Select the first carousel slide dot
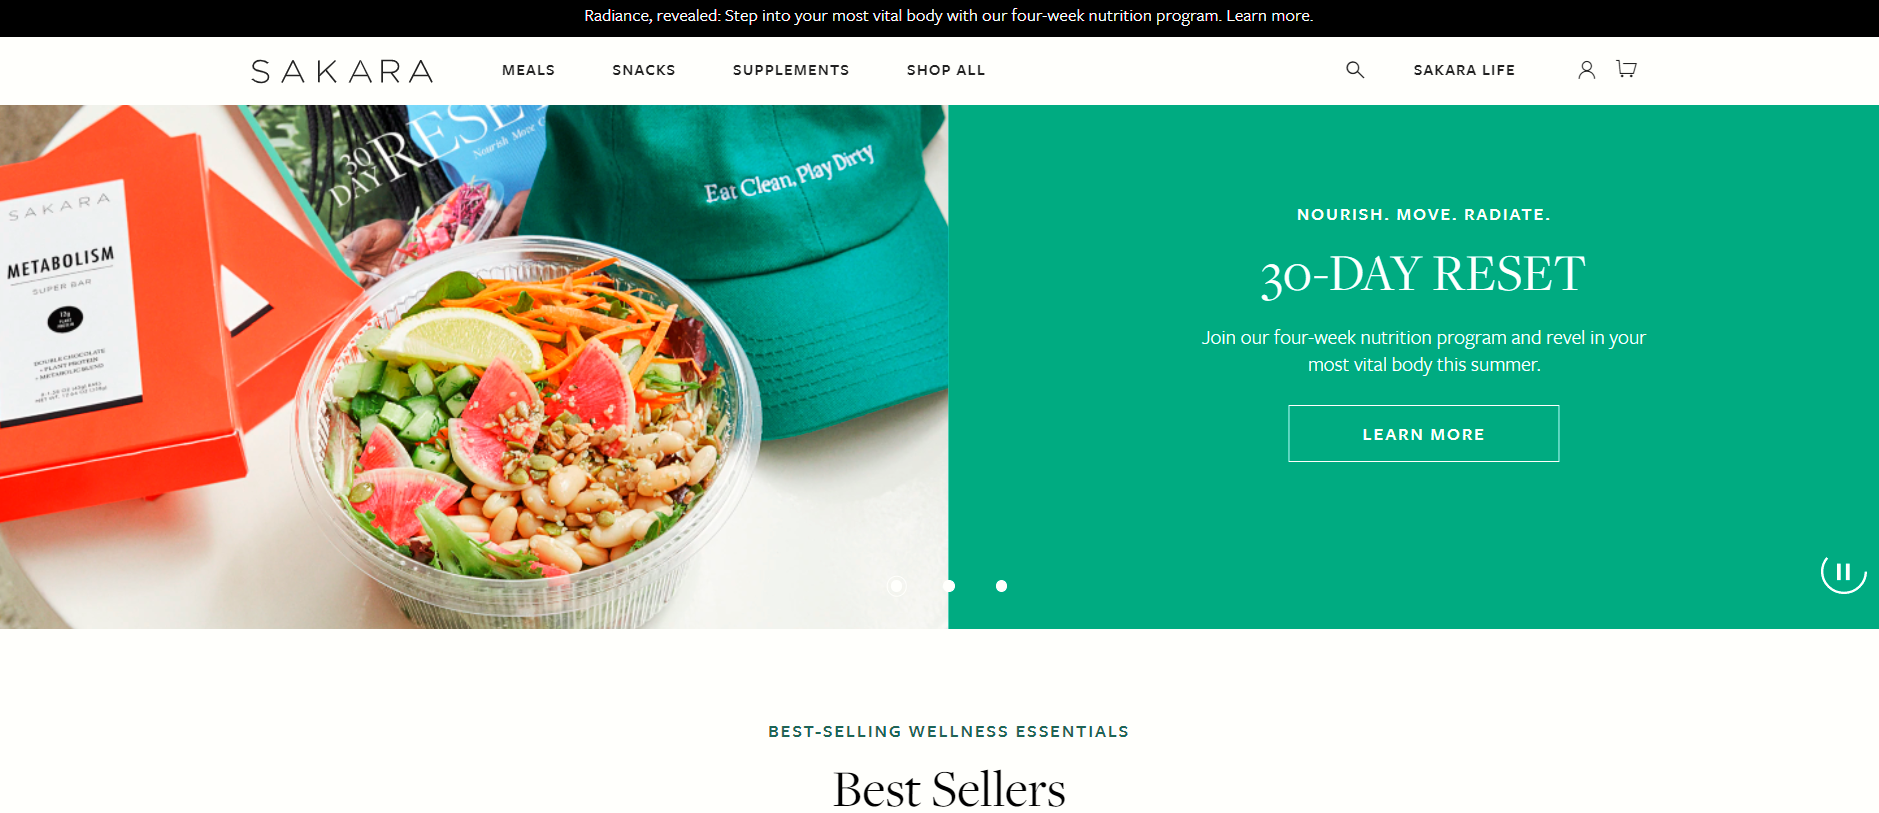The image size is (1879, 813). pyautogui.click(x=896, y=586)
